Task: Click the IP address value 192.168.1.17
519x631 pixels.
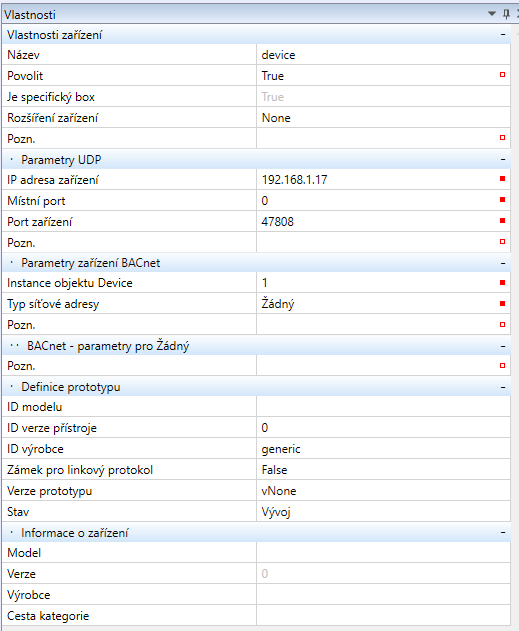Action: tap(295, 179)
